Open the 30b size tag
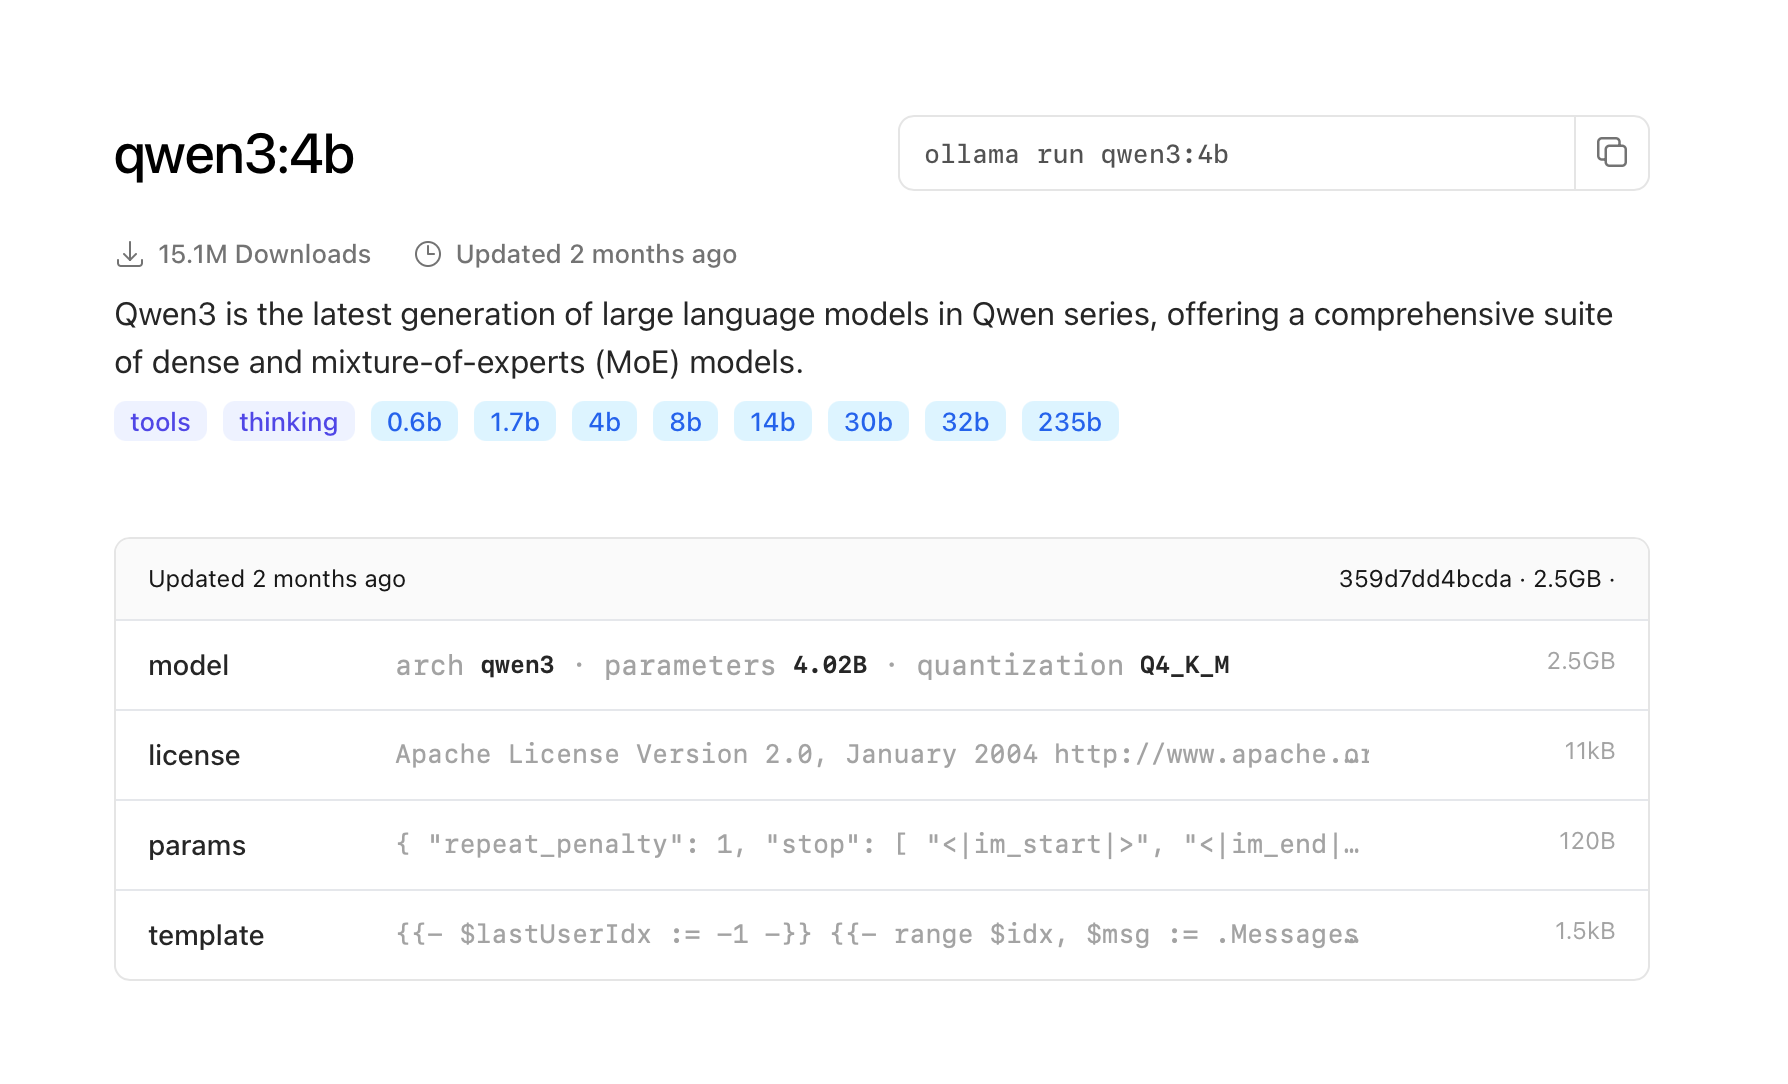The height and width of the screenshot is (1084, 1788). click(x=867, y=422)
